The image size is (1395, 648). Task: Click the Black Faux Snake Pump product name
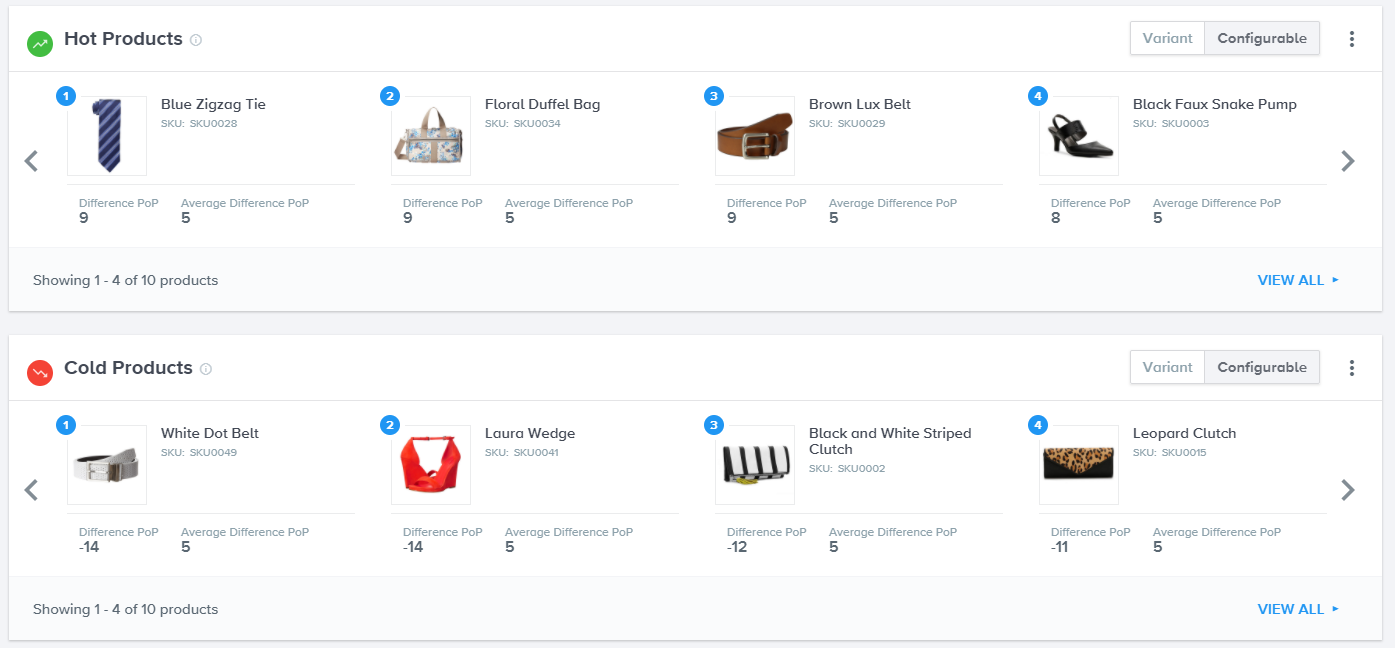click(x=1215, y=104)
